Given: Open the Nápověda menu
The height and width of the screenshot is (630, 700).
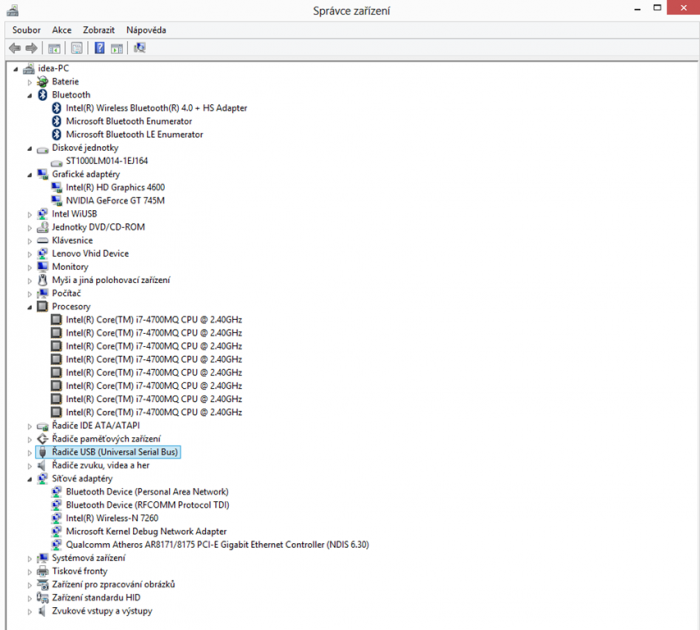Looking at the screenshot, I should [146, 30].
